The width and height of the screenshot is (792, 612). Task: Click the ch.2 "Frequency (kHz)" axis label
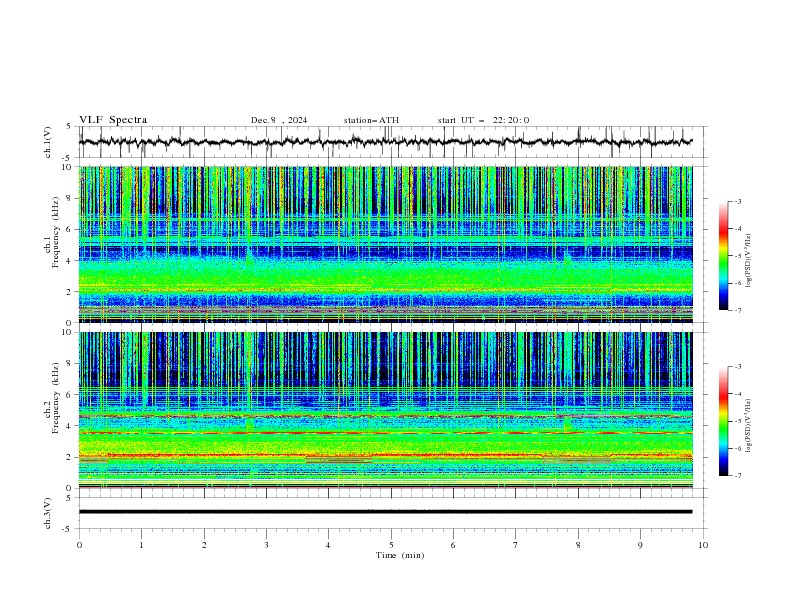(56, 398)
